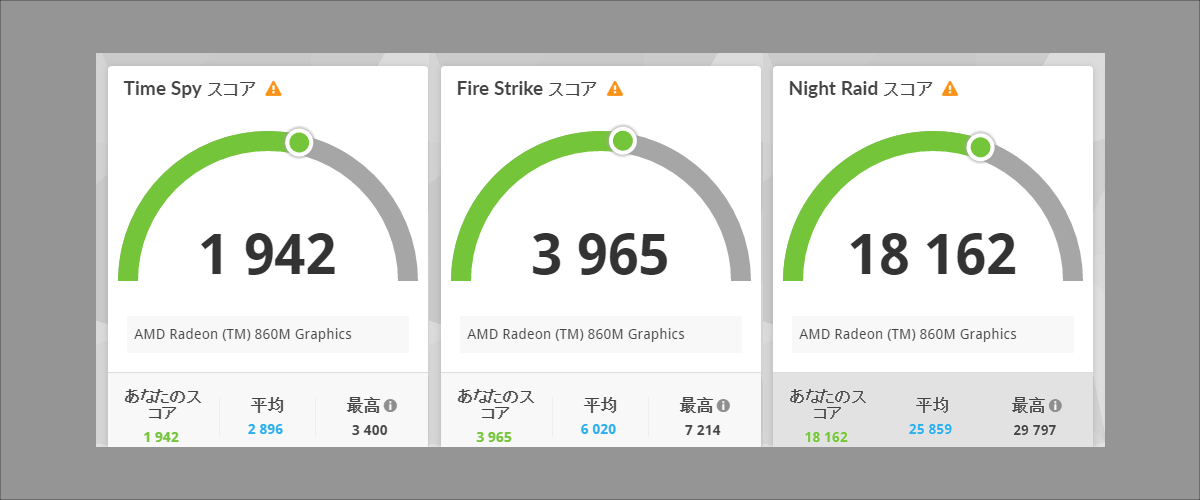Click the green small 1 942 your-score value
Screen dimensions: 1200x500
(x=161, y=437)
